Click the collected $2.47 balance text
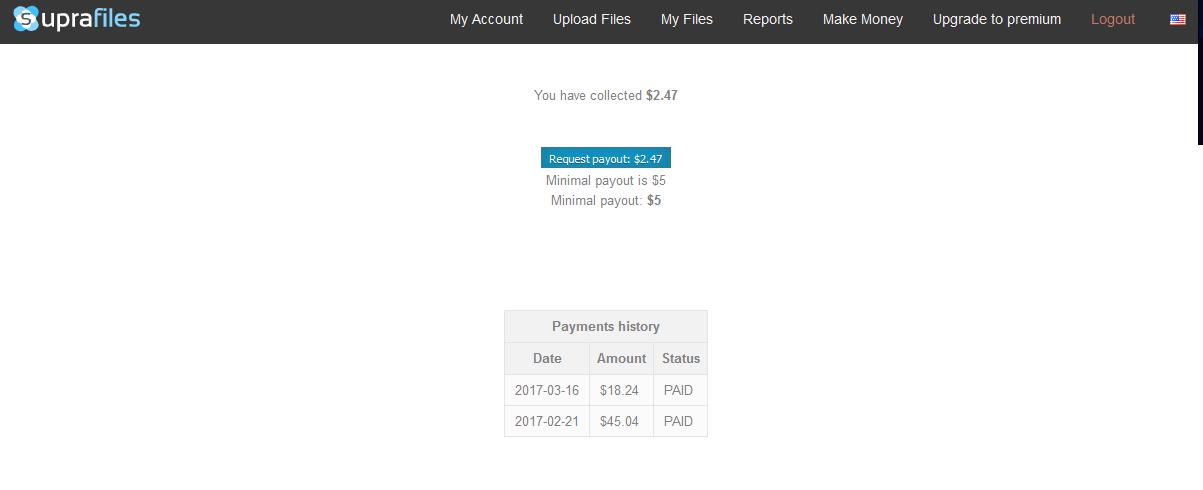Viewport: 1203px width, 490px height. [x=661, y=96]
